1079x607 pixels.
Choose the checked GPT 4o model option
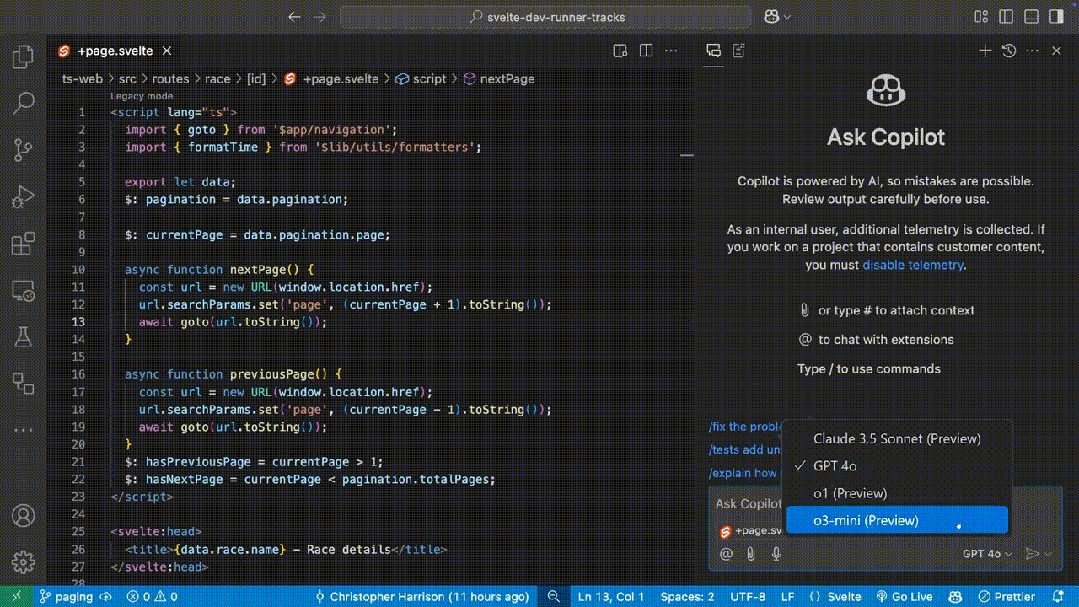(835, 465)
